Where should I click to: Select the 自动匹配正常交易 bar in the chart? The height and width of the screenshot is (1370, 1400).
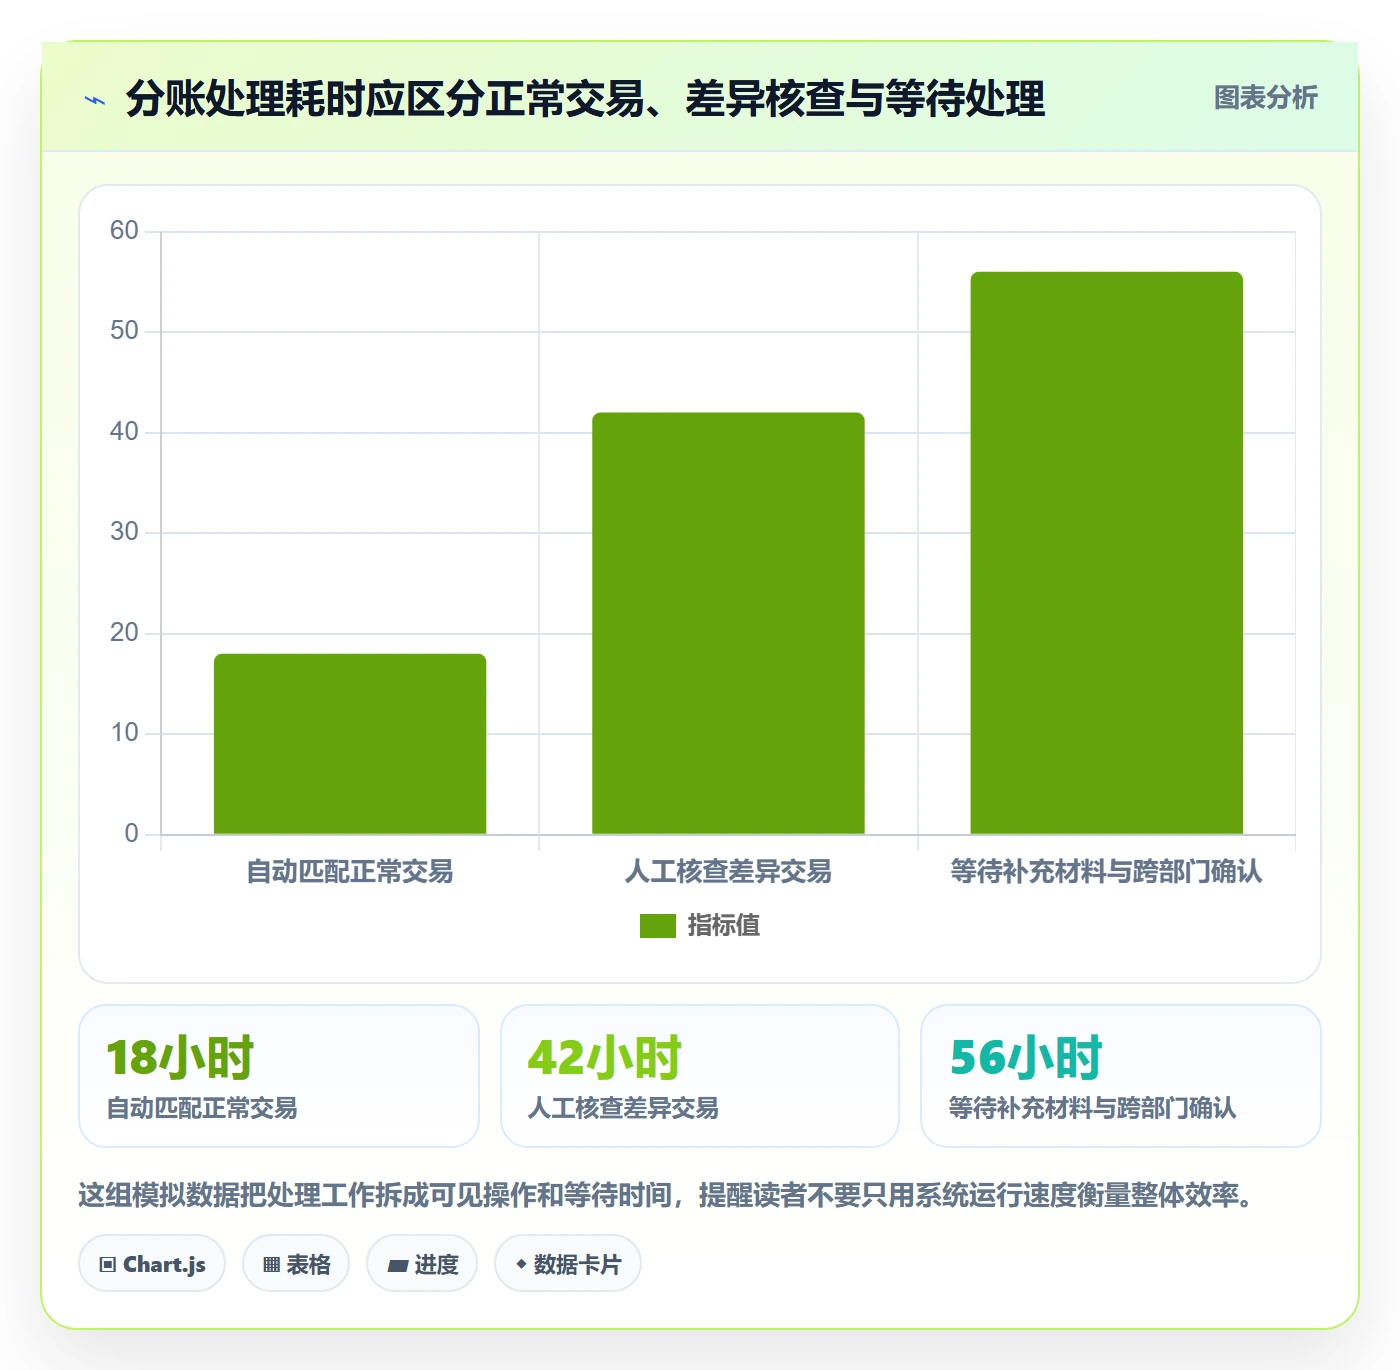pyautogui.click(x=350, y=744)
